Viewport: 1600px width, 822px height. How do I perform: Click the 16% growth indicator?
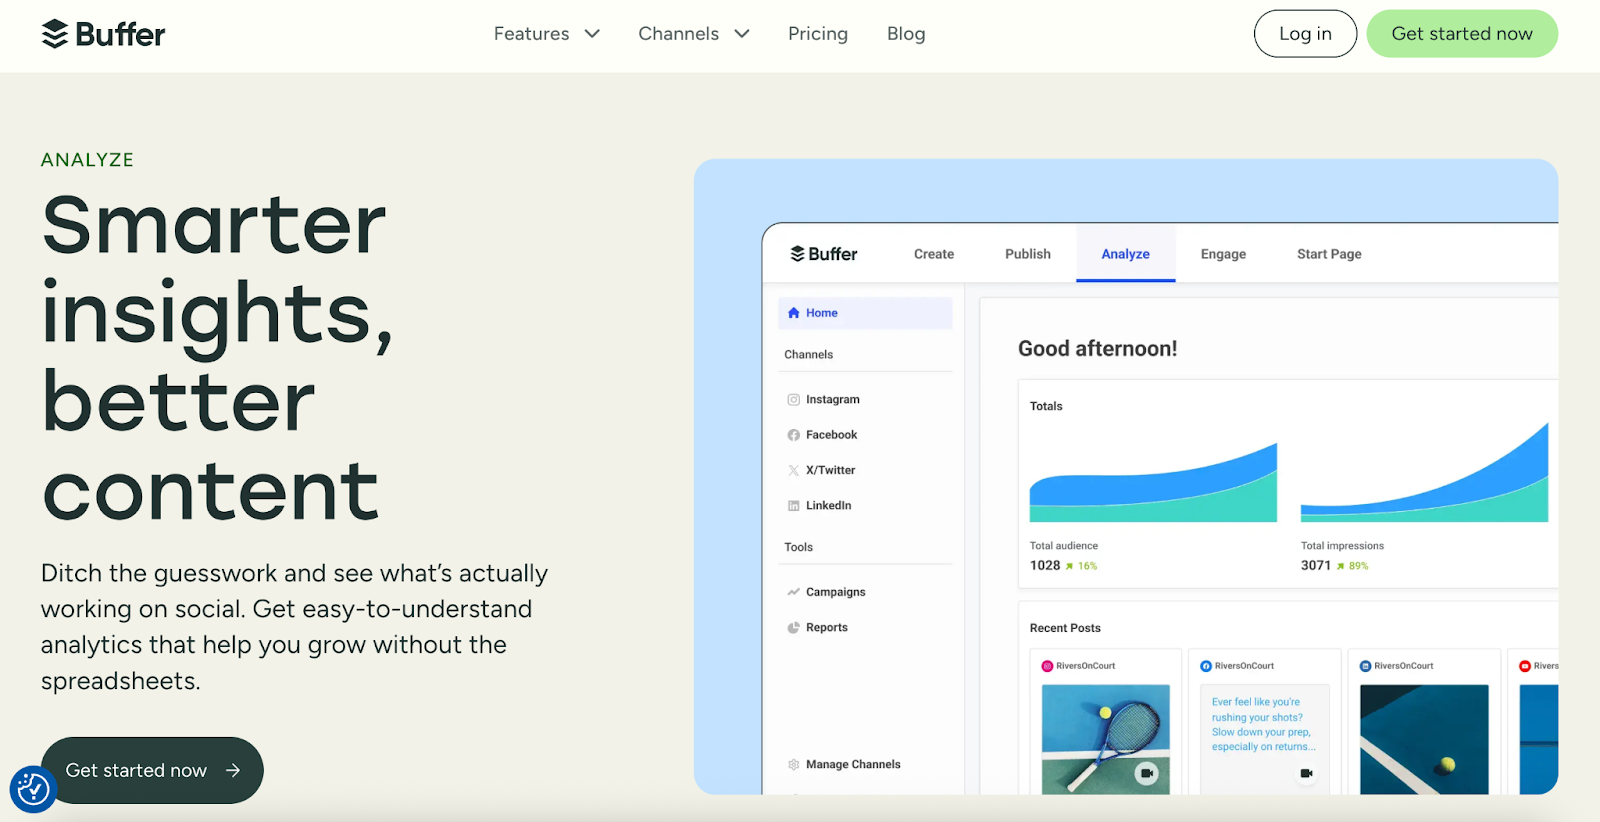coord(1082,566)
